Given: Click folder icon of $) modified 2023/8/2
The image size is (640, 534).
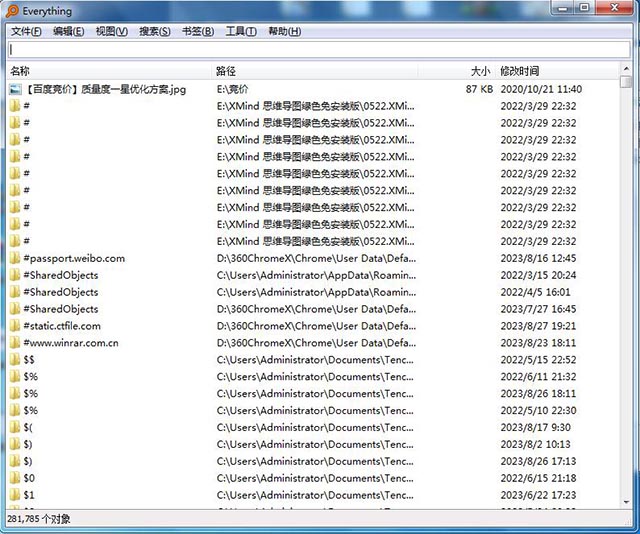Looking at the screenshot, I should click(x=15, y=444).
